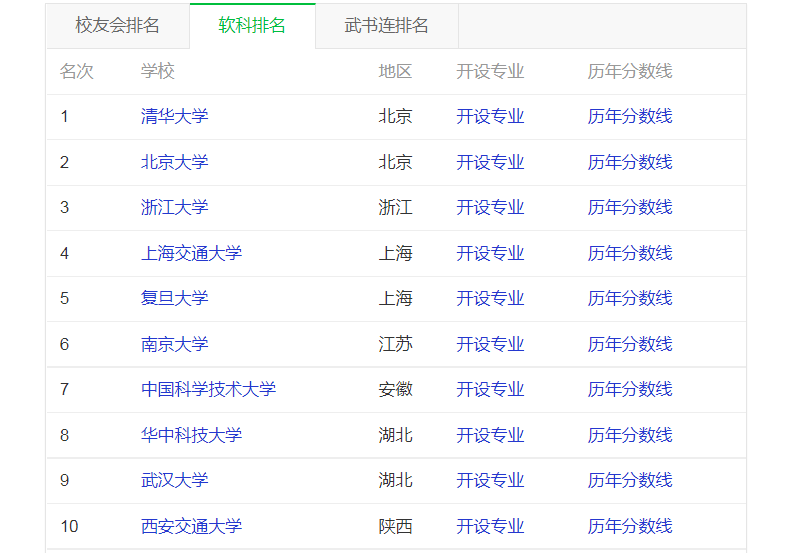View 开设专业 for 上海交通大学
Image resolution: width=790 pixels, height=553 pixels.
[490, 253]
